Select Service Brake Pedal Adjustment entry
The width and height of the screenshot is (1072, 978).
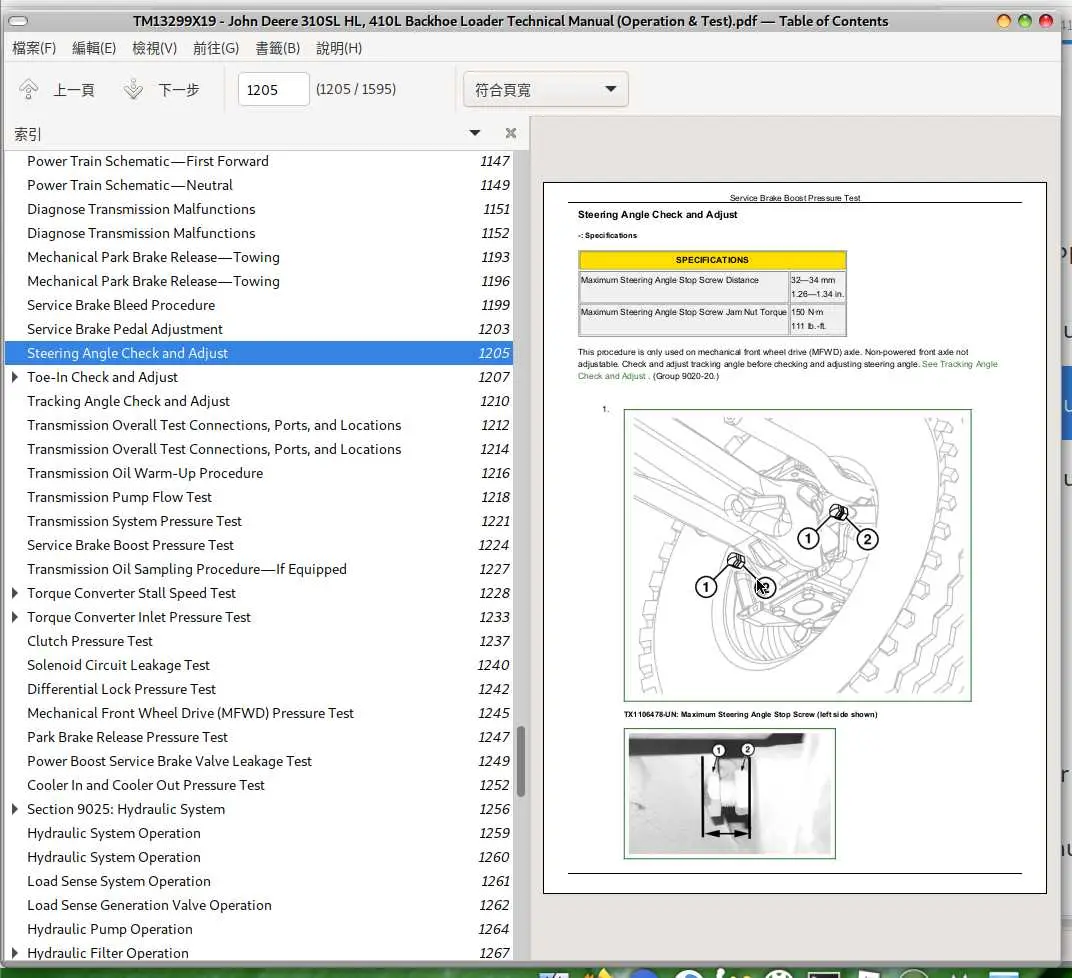(258, 329)
